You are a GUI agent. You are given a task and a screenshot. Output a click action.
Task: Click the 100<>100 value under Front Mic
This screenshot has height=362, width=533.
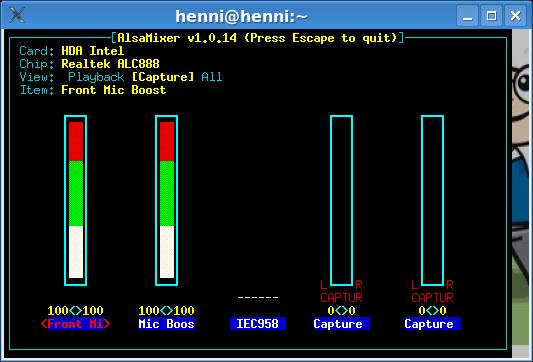pos(75,311)
